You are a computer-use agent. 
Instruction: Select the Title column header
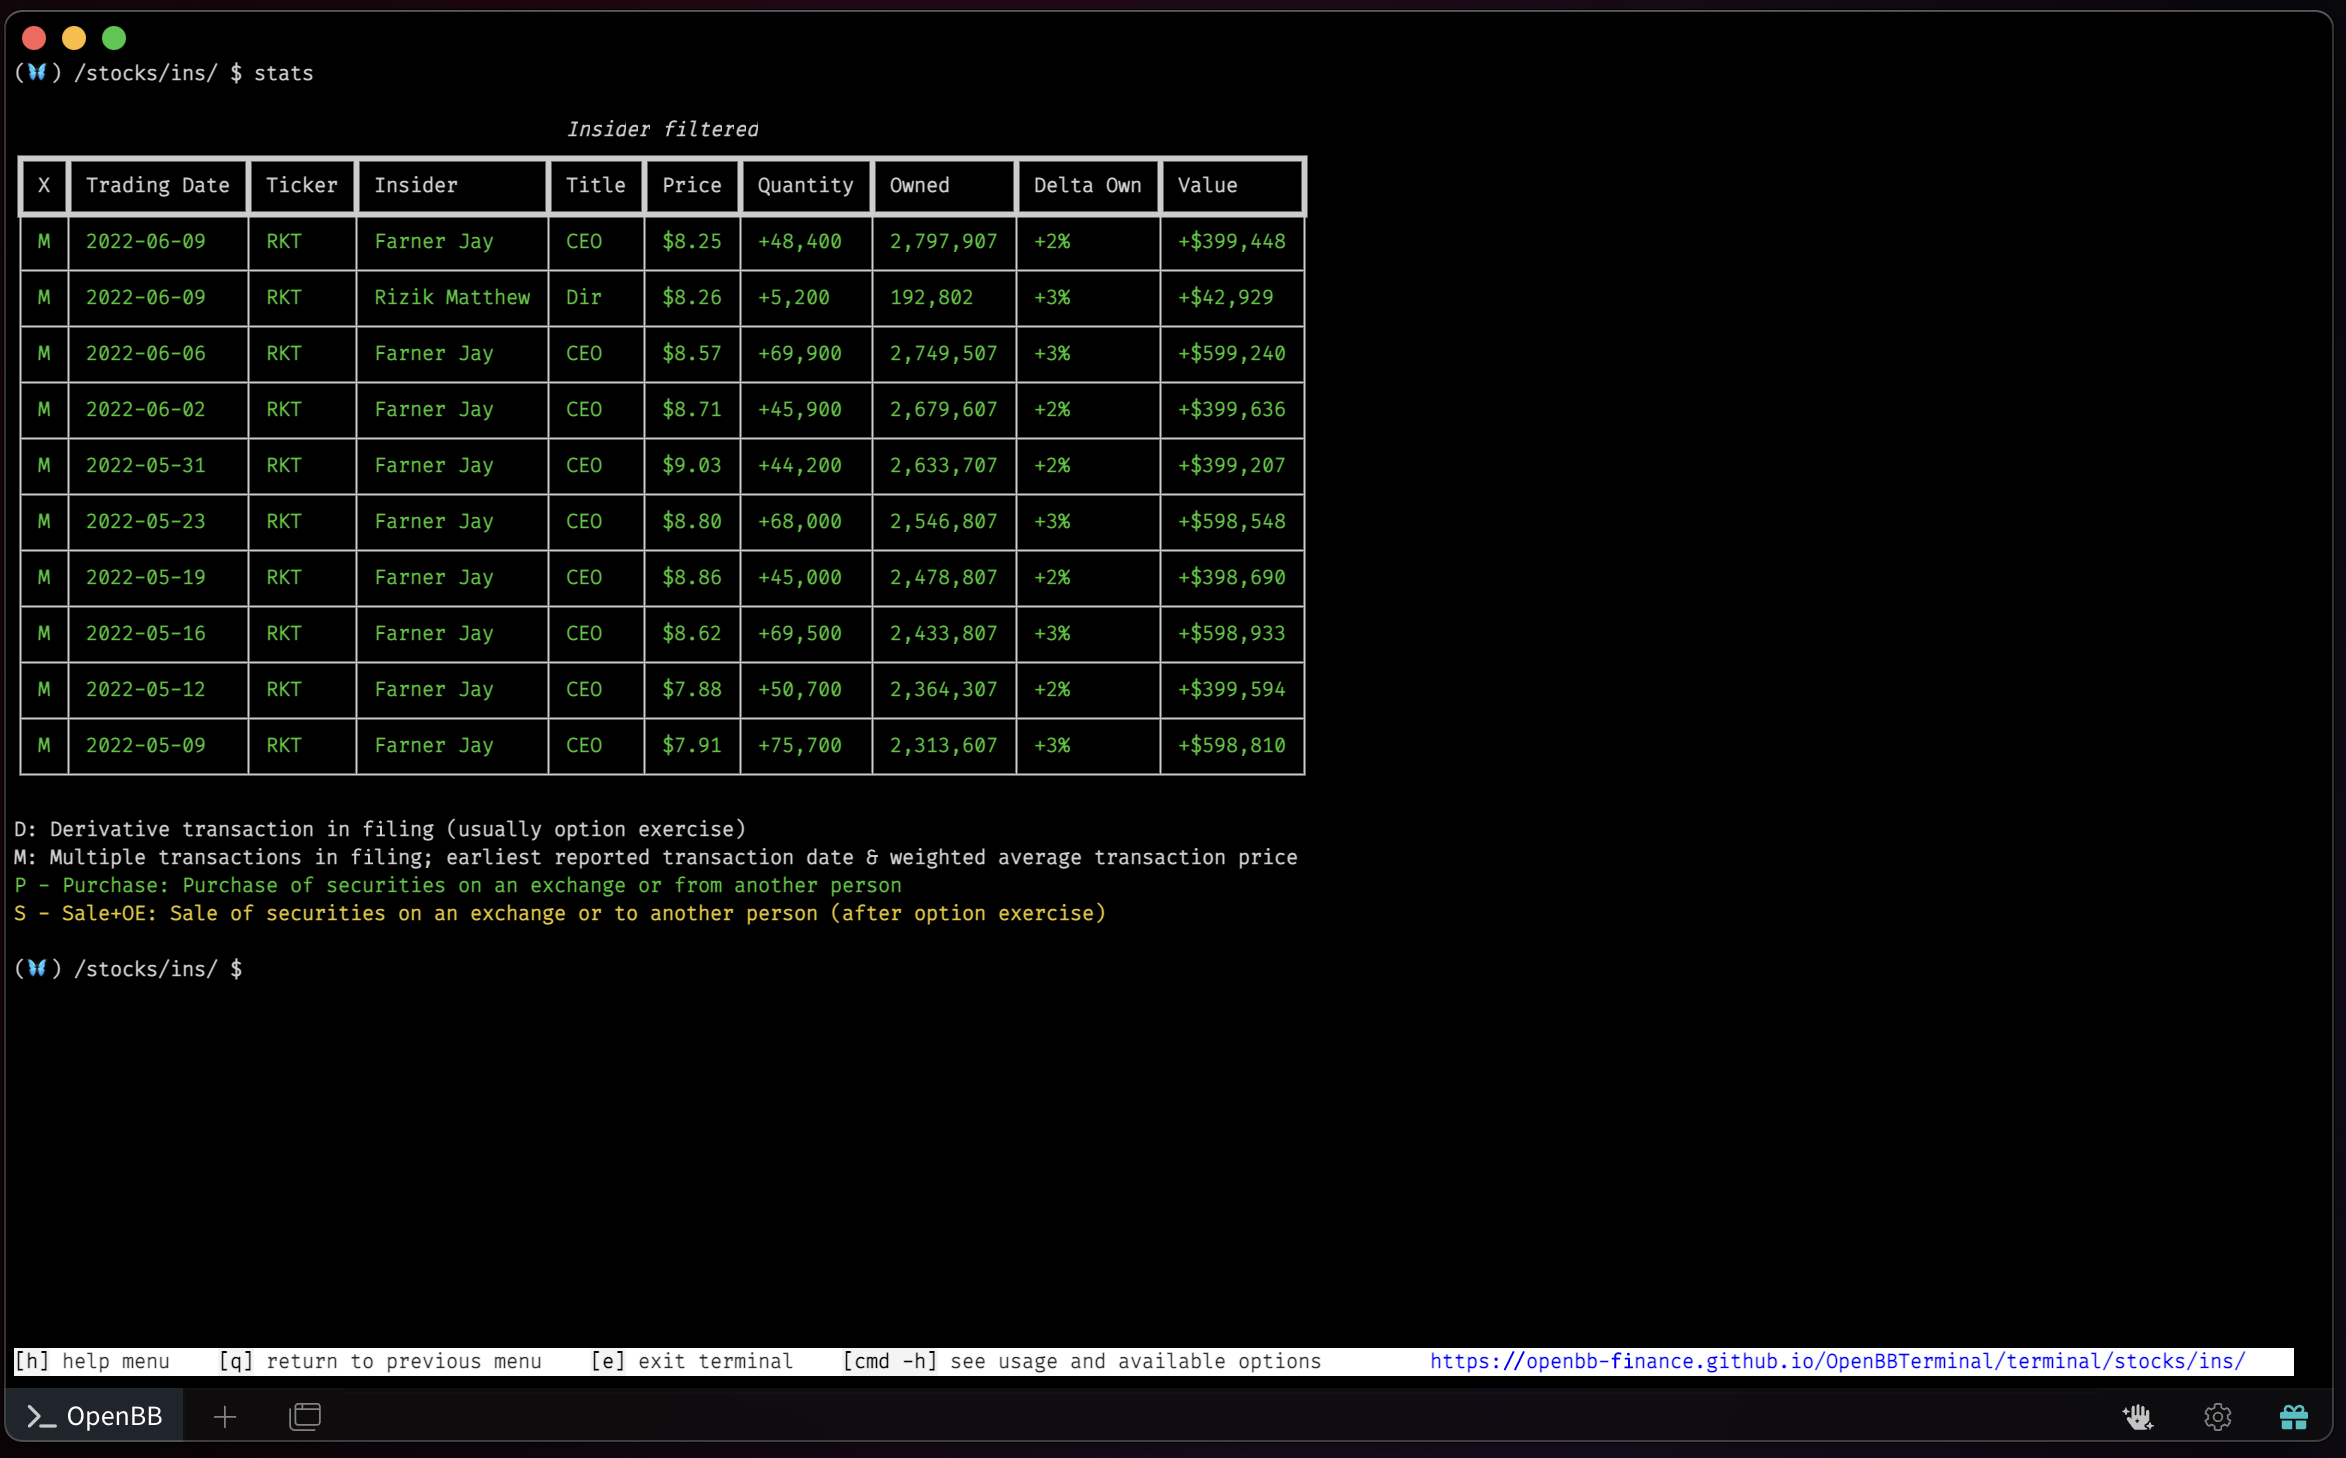tap(595, 185)
